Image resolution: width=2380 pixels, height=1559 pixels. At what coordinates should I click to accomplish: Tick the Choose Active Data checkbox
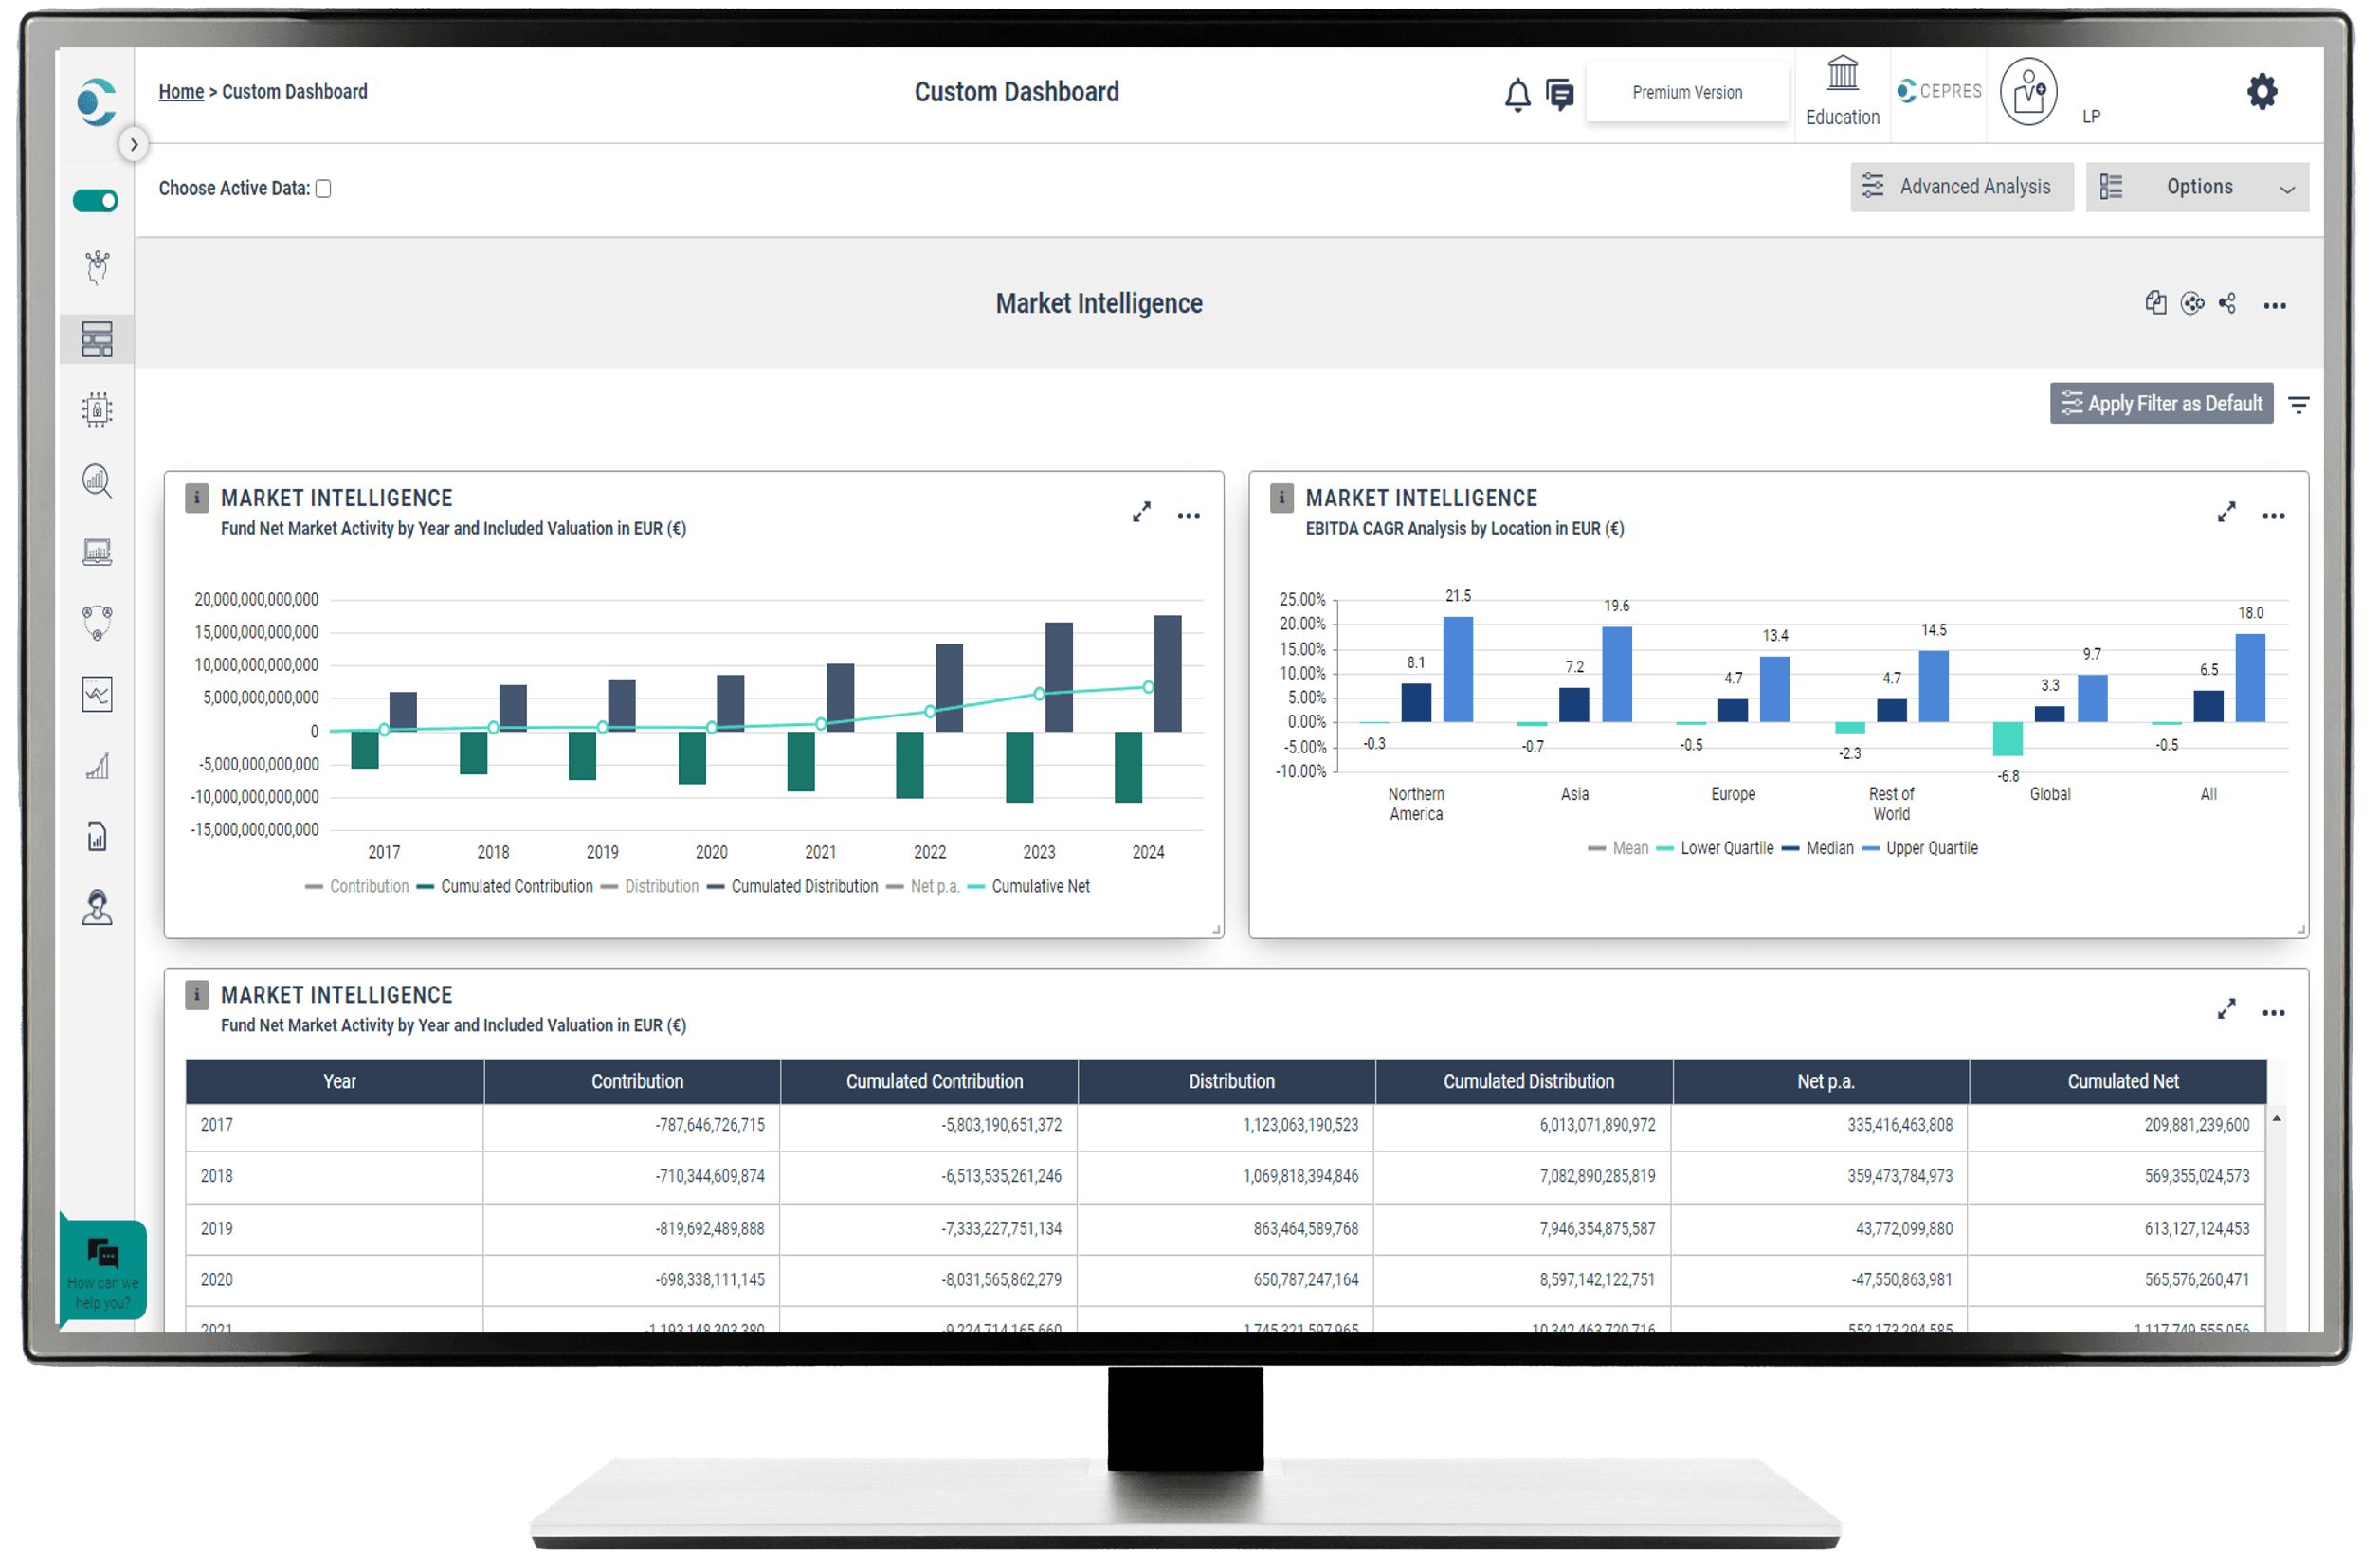point(323,188)
